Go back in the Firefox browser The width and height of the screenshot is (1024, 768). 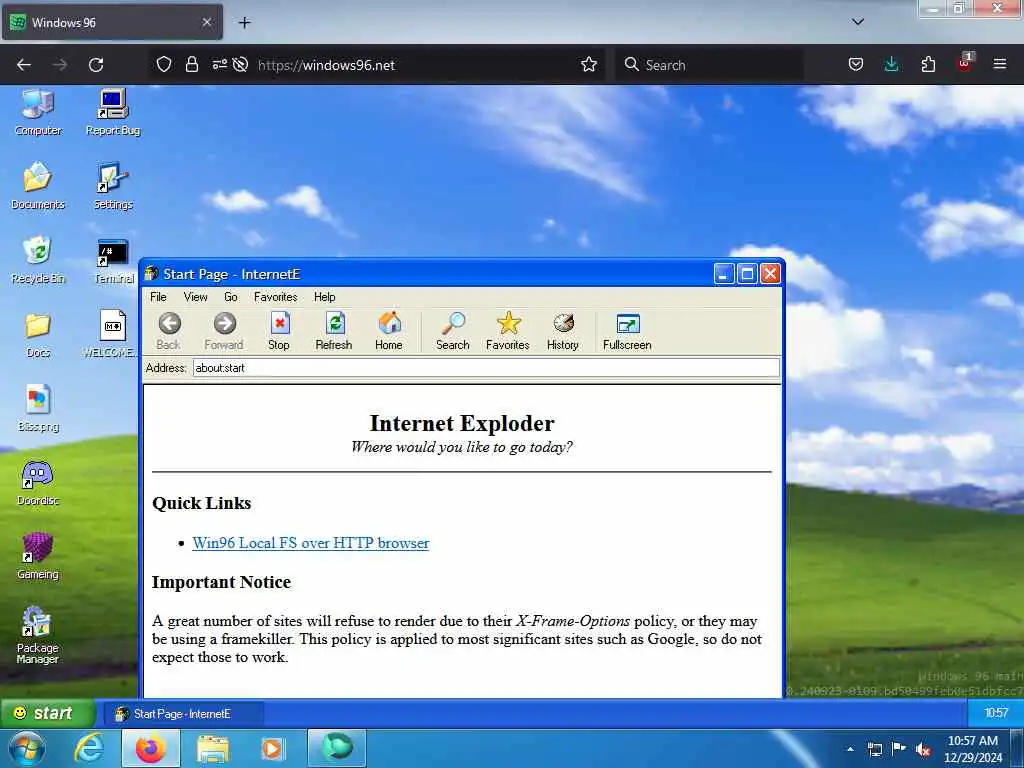point(24,65)
